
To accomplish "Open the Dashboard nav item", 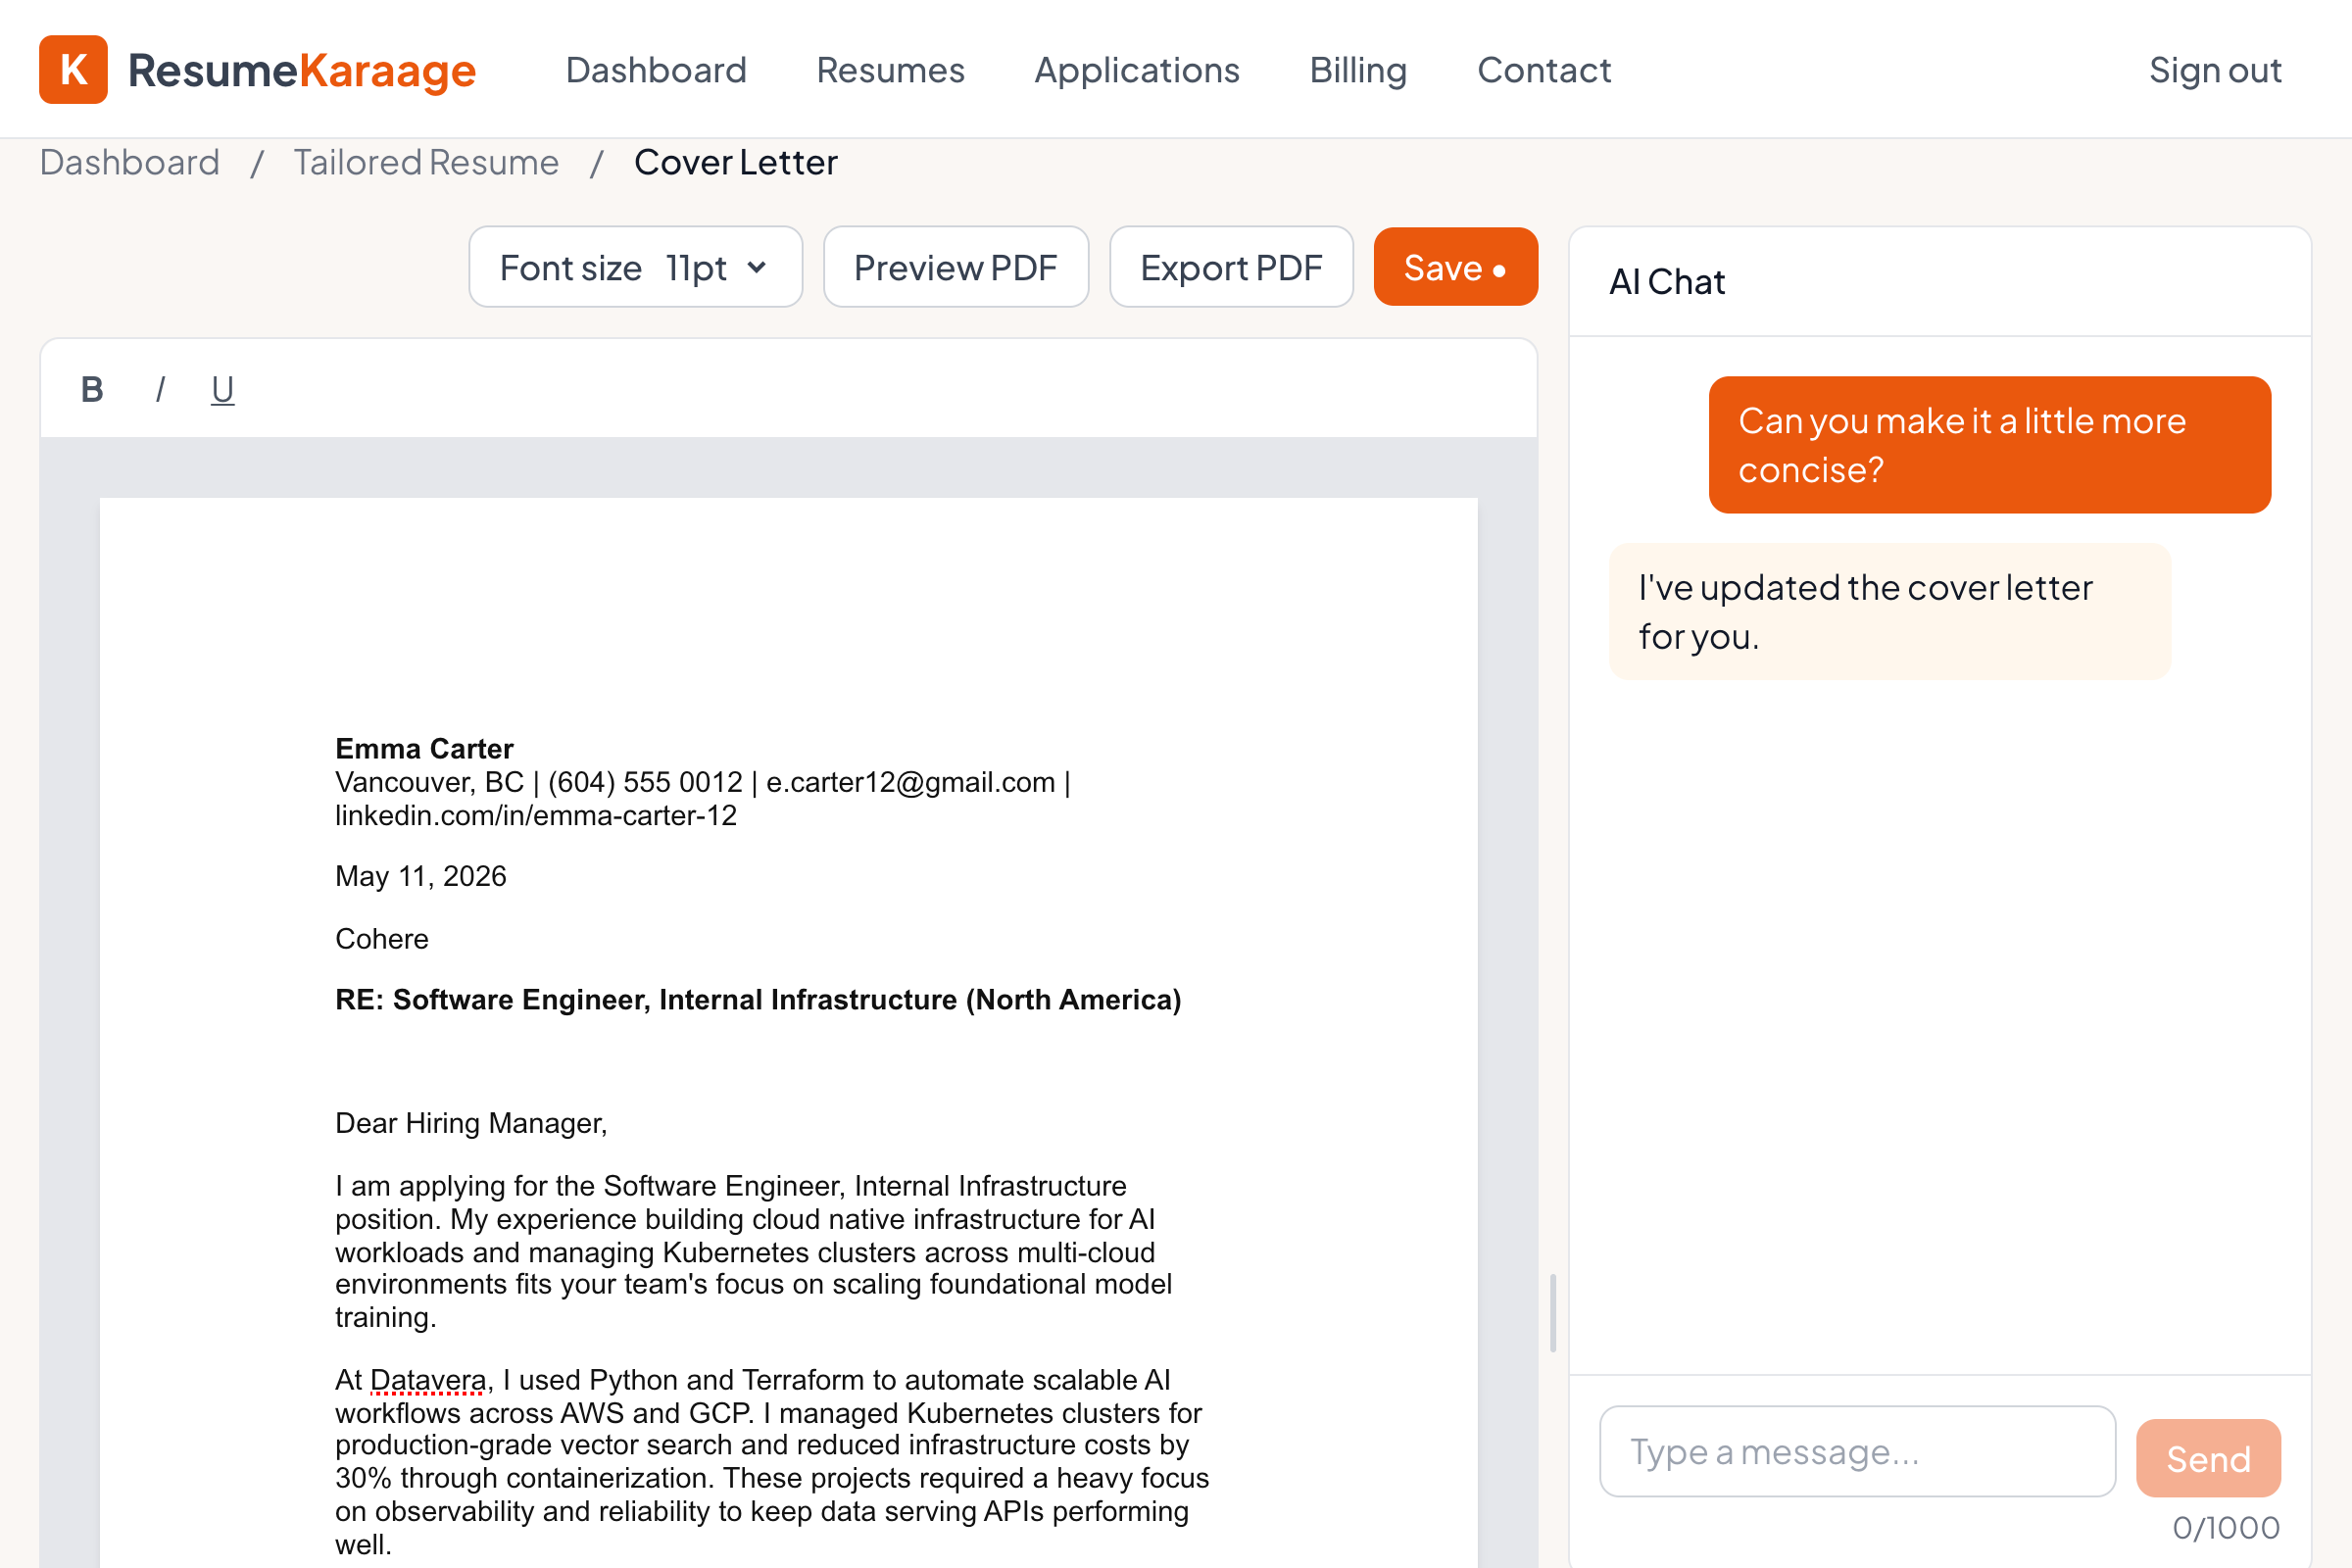I will [x=656, y=70].
